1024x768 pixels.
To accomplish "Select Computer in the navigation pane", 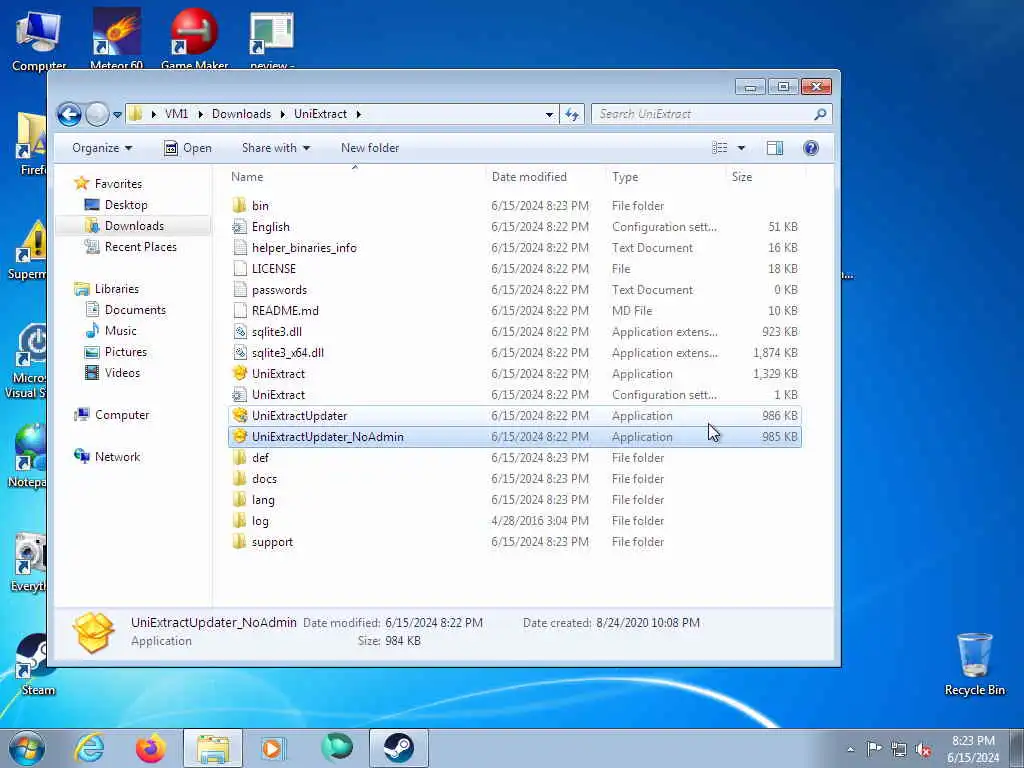I will 121,415.
